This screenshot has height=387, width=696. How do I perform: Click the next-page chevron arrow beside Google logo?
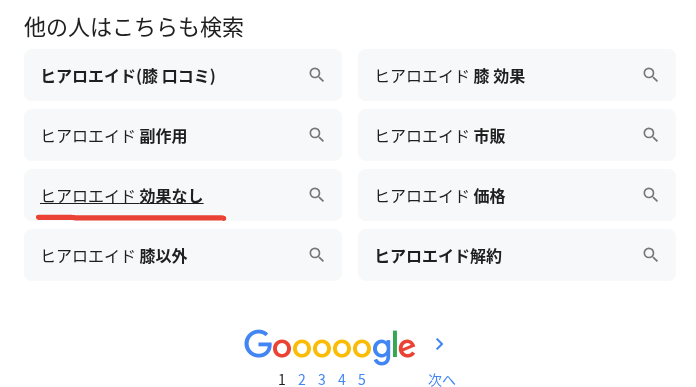(439, 344)
